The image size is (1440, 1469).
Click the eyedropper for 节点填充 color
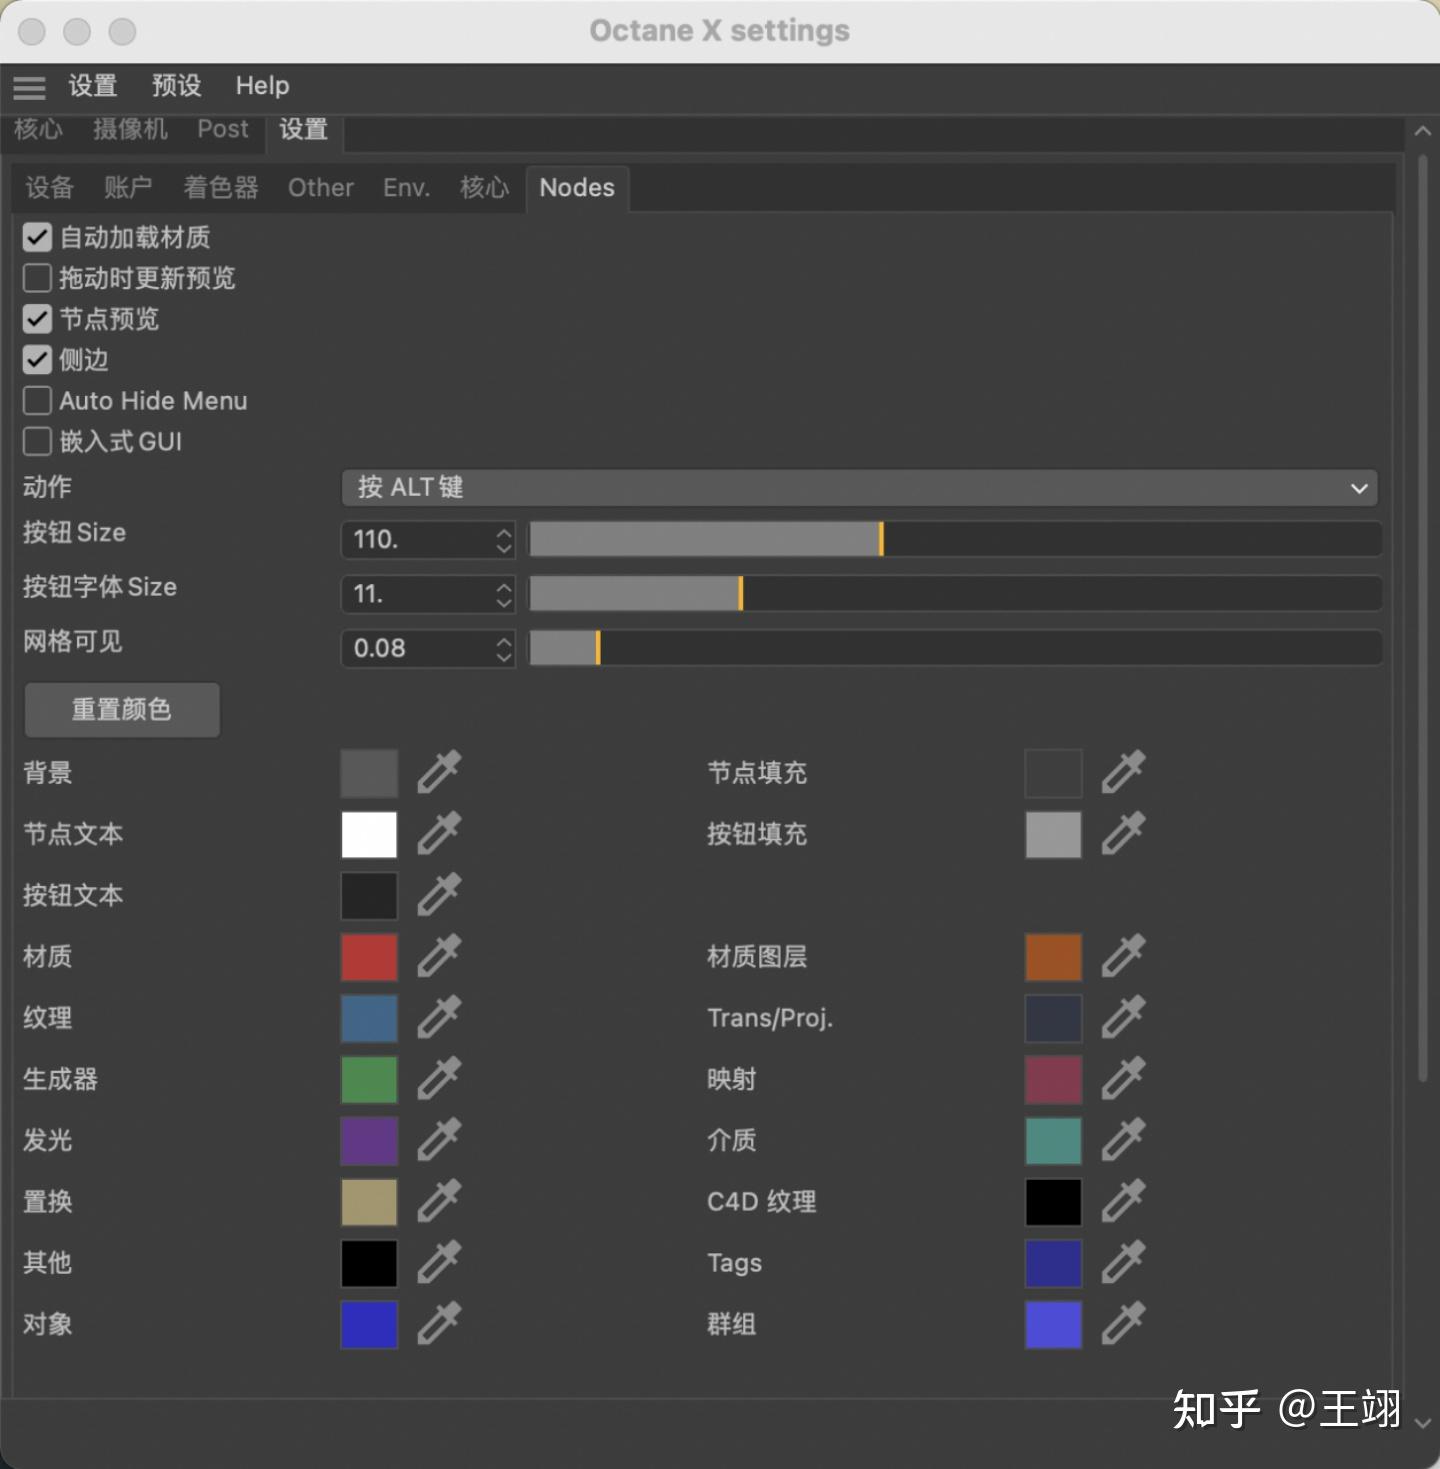[1123, 772]
